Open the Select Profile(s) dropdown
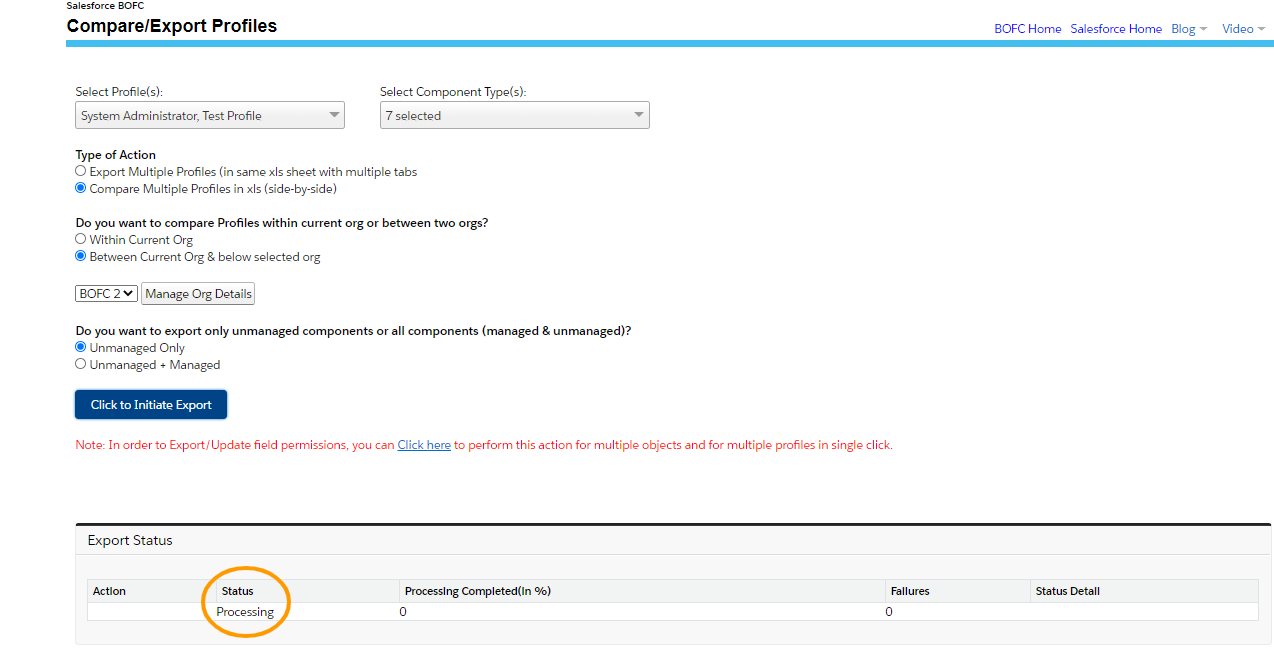 pyautogui.click(x=210, y=116)
